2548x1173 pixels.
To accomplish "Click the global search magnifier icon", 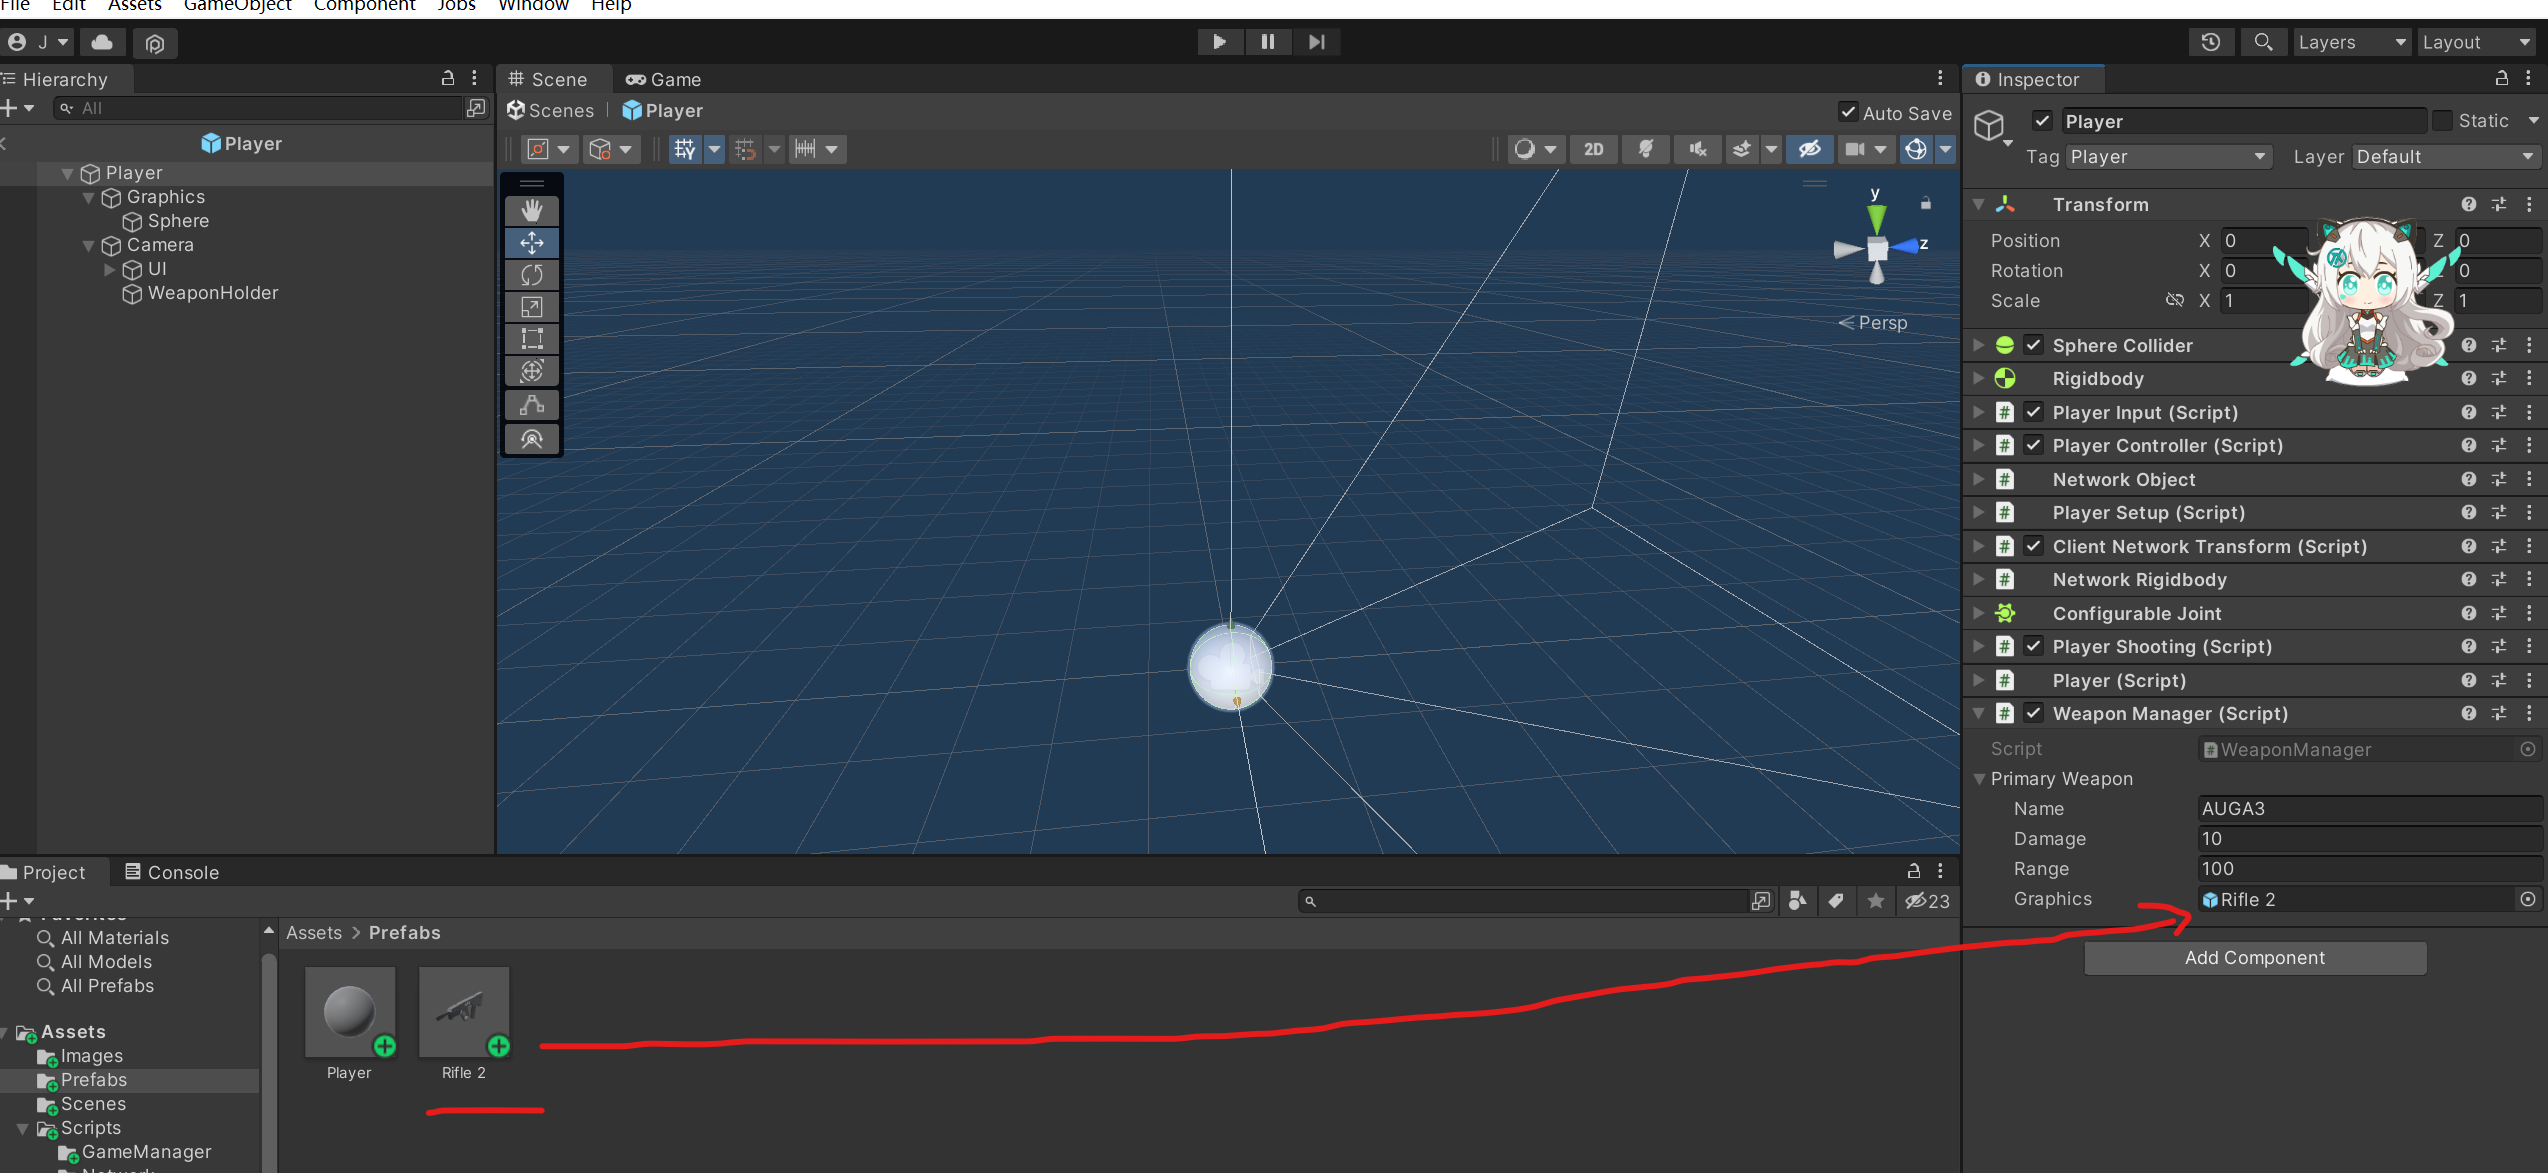I will click(2263, 42).
